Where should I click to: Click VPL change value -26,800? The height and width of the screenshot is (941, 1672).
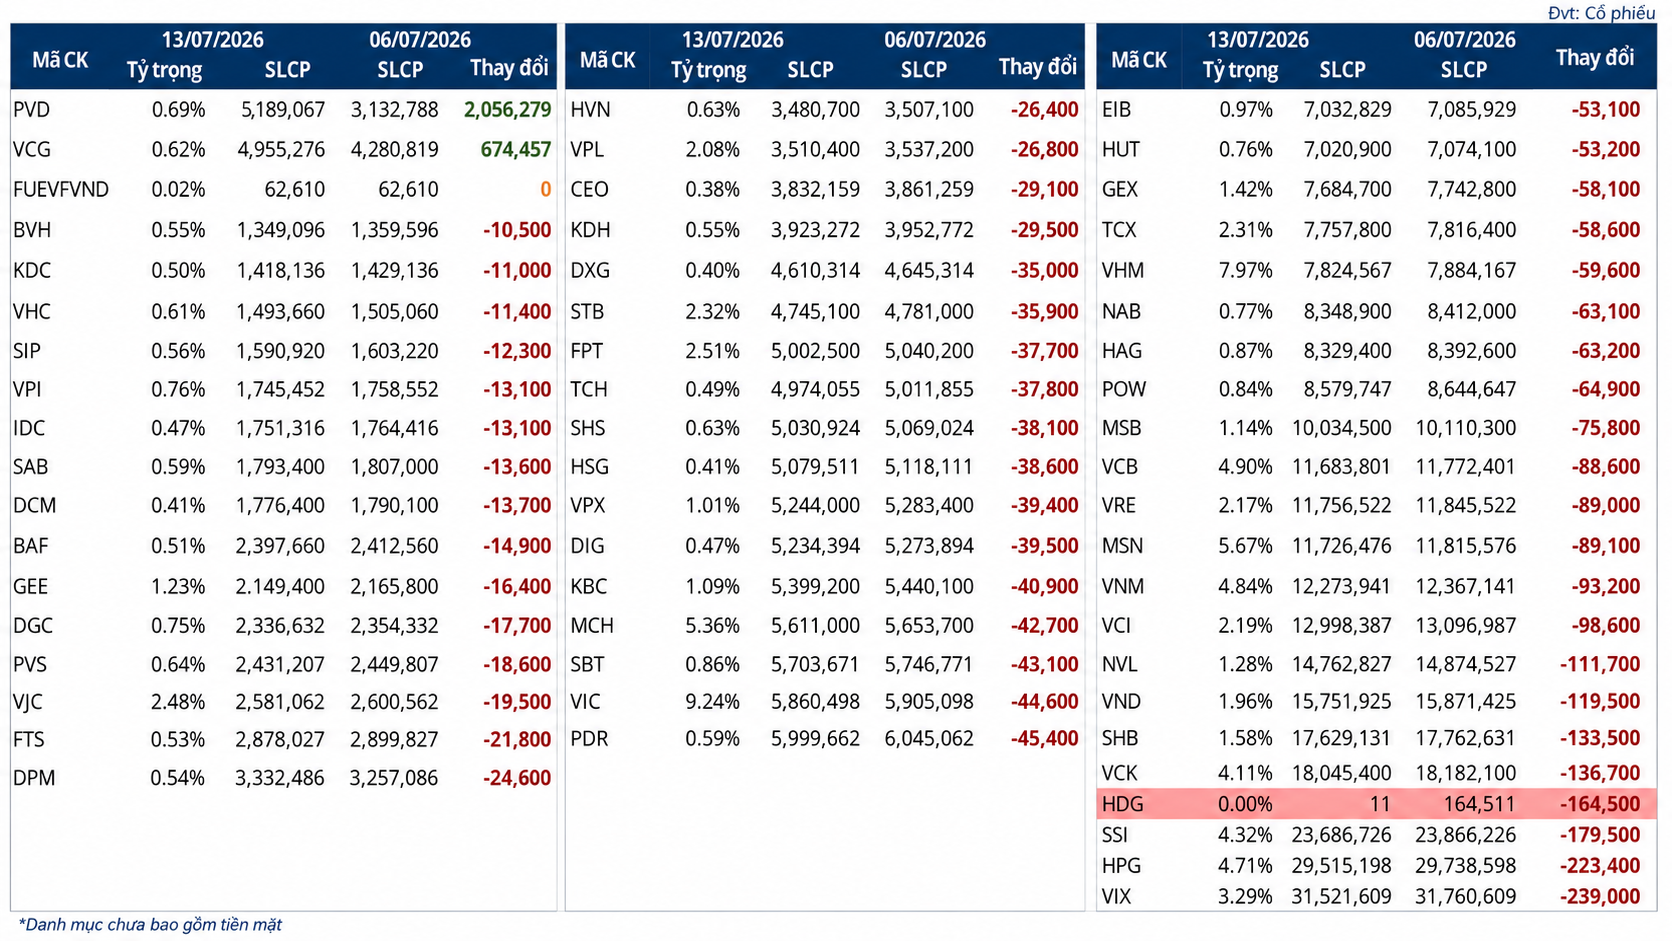click(1044, 150)
